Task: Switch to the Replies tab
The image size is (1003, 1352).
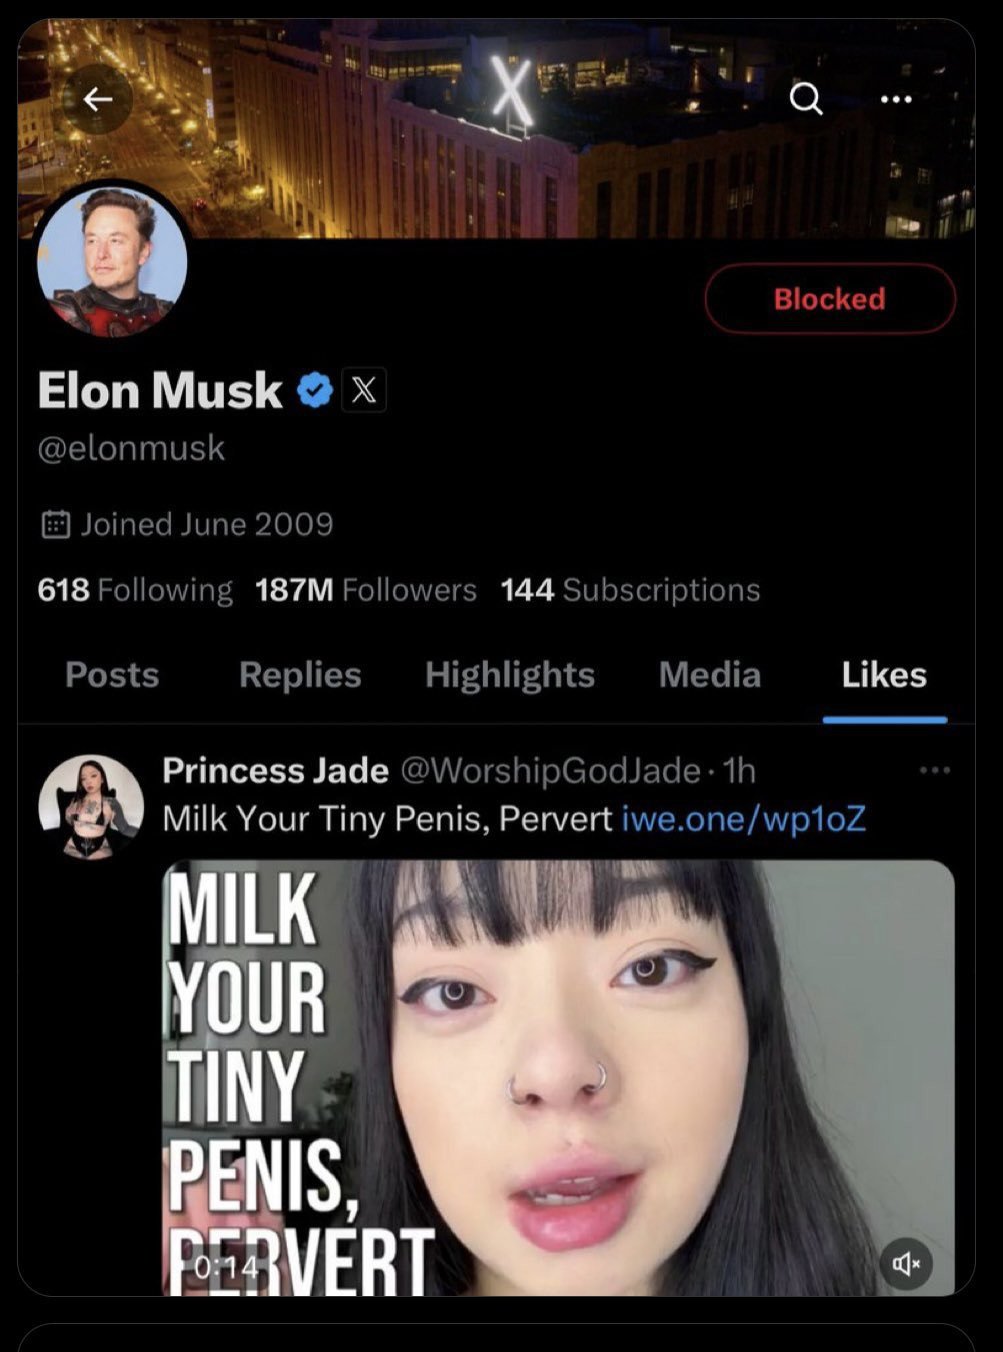Action: click(300, 675)
